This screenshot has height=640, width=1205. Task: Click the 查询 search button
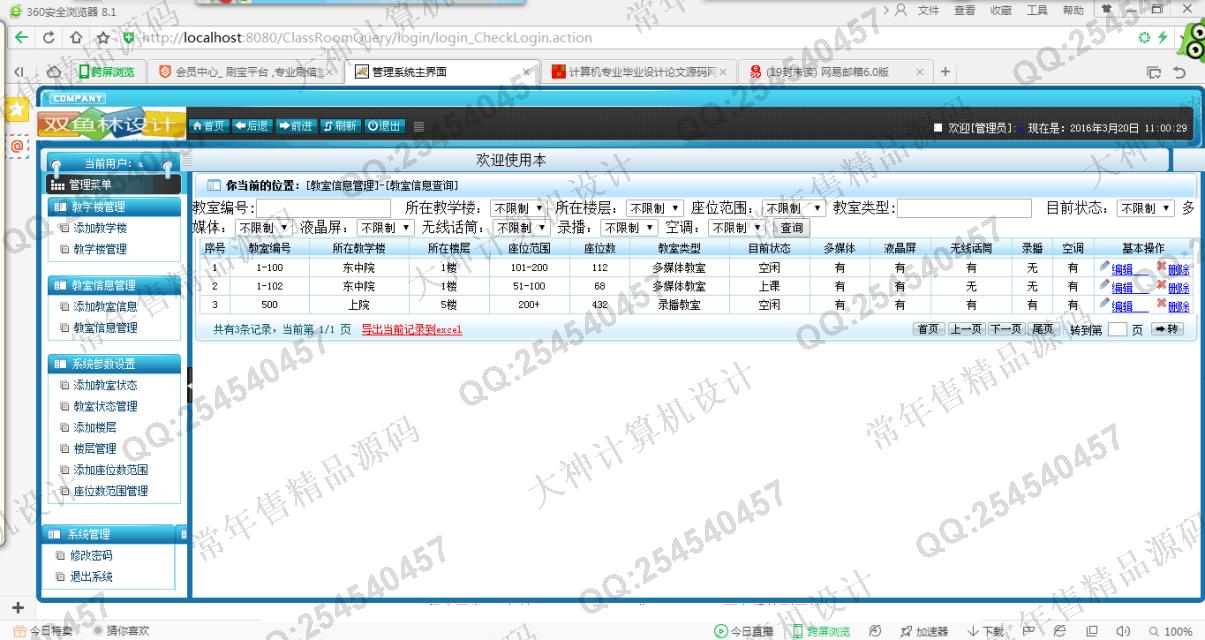click(x=792, y=228)
